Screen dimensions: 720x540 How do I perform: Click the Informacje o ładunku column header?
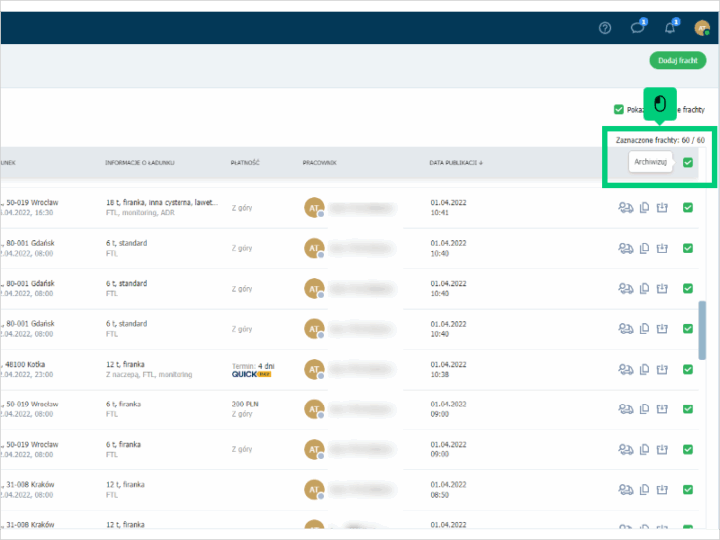142,162
